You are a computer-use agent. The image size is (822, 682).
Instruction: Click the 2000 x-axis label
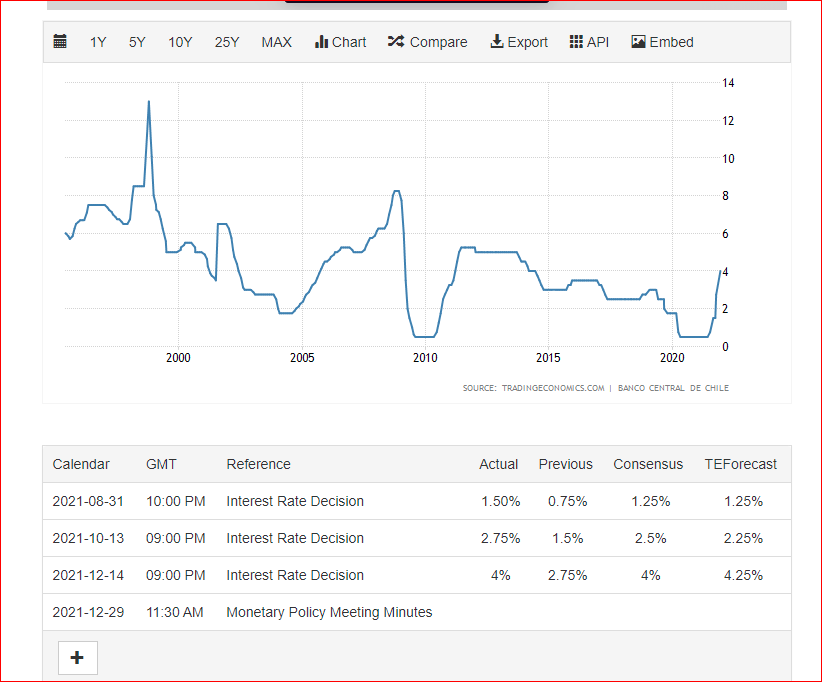click(178, 358)
